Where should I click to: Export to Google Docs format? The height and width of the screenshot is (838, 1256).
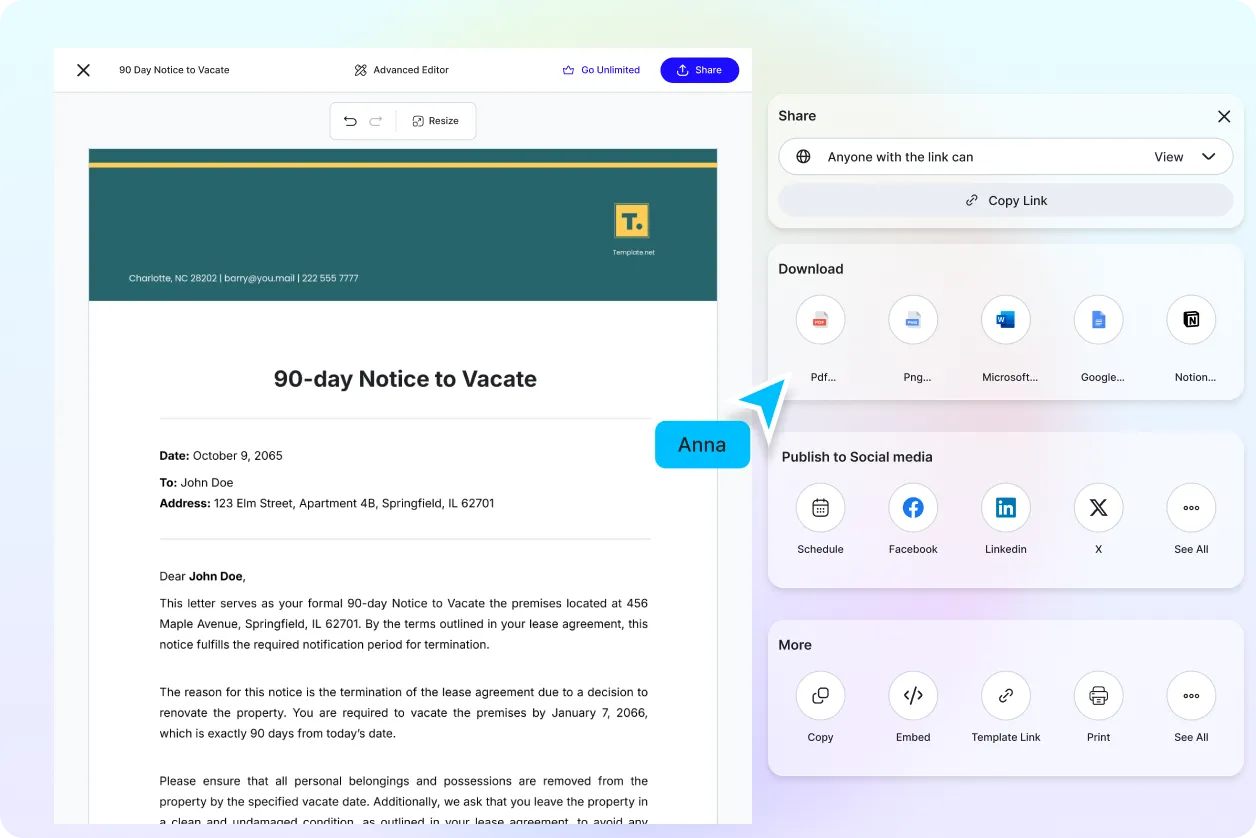[x=1098, y=321]
